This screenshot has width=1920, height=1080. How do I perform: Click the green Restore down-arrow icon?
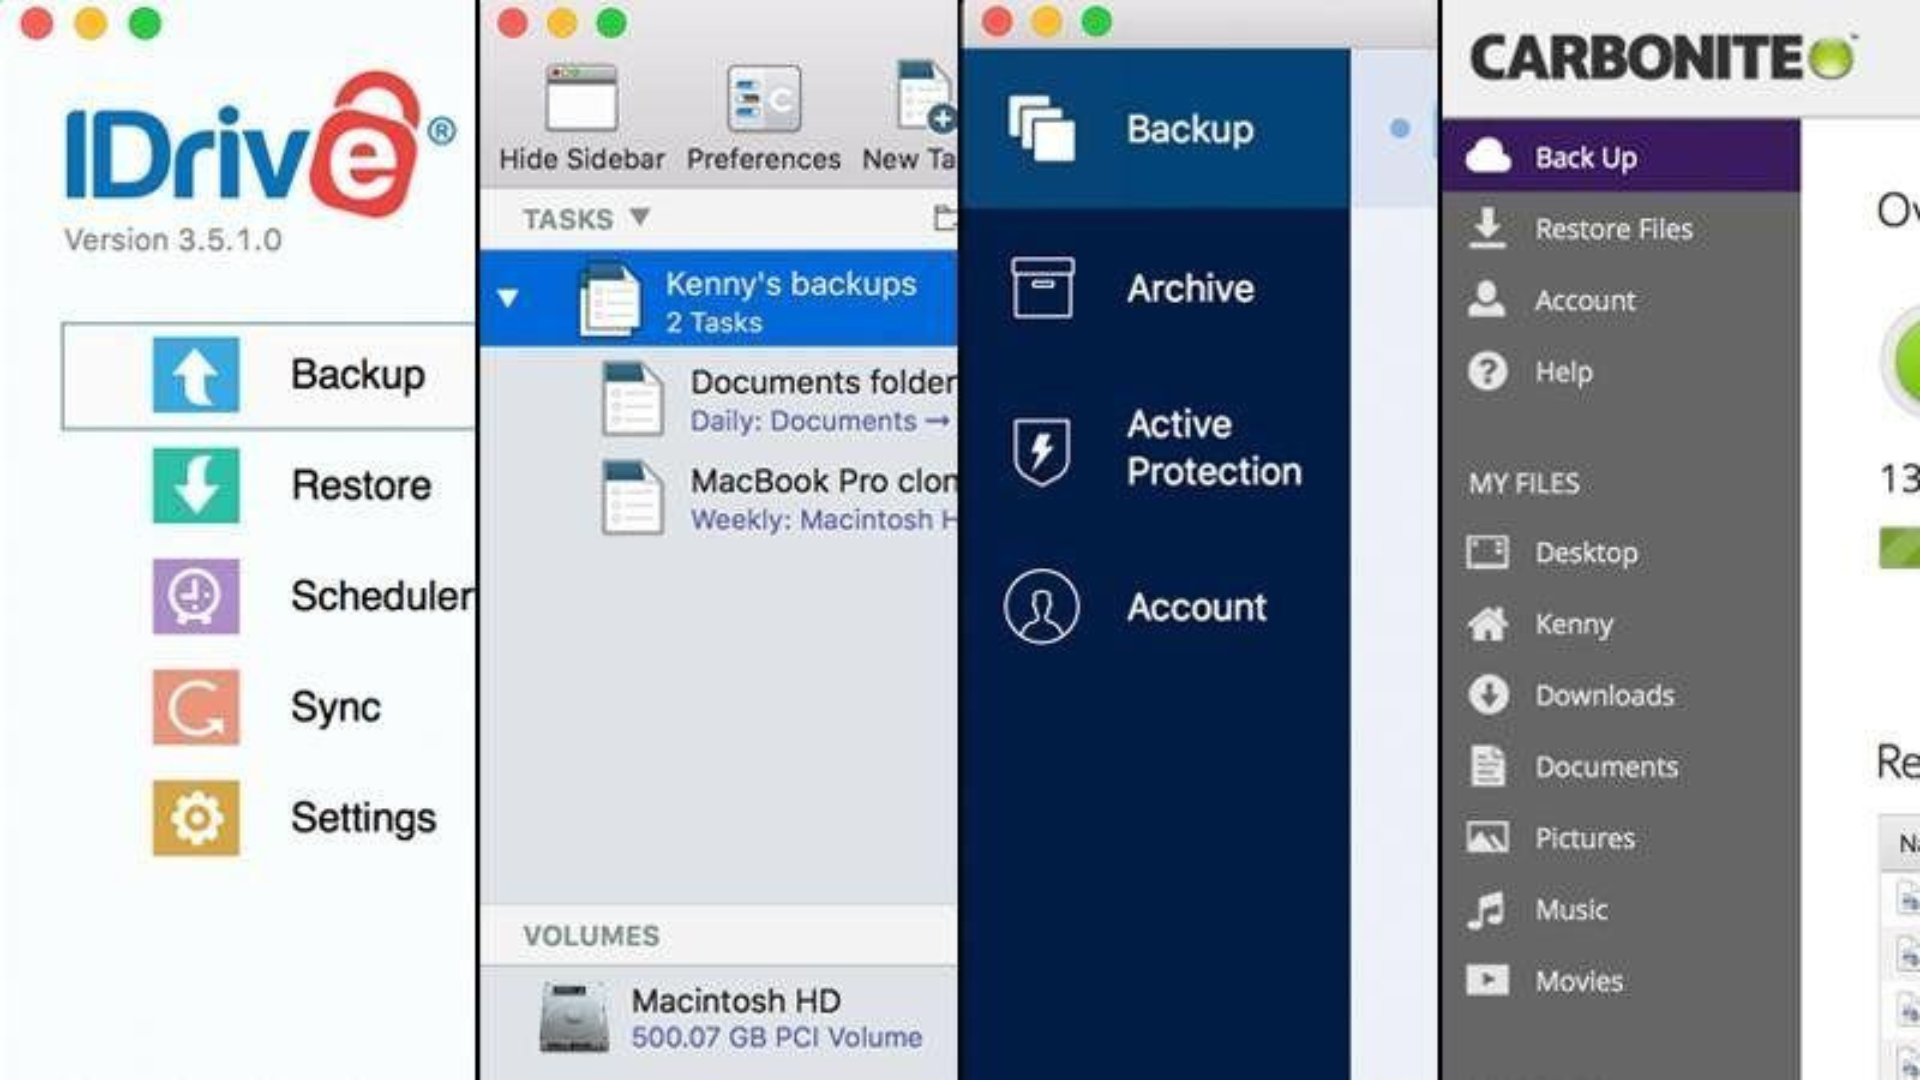coord(196,486)
